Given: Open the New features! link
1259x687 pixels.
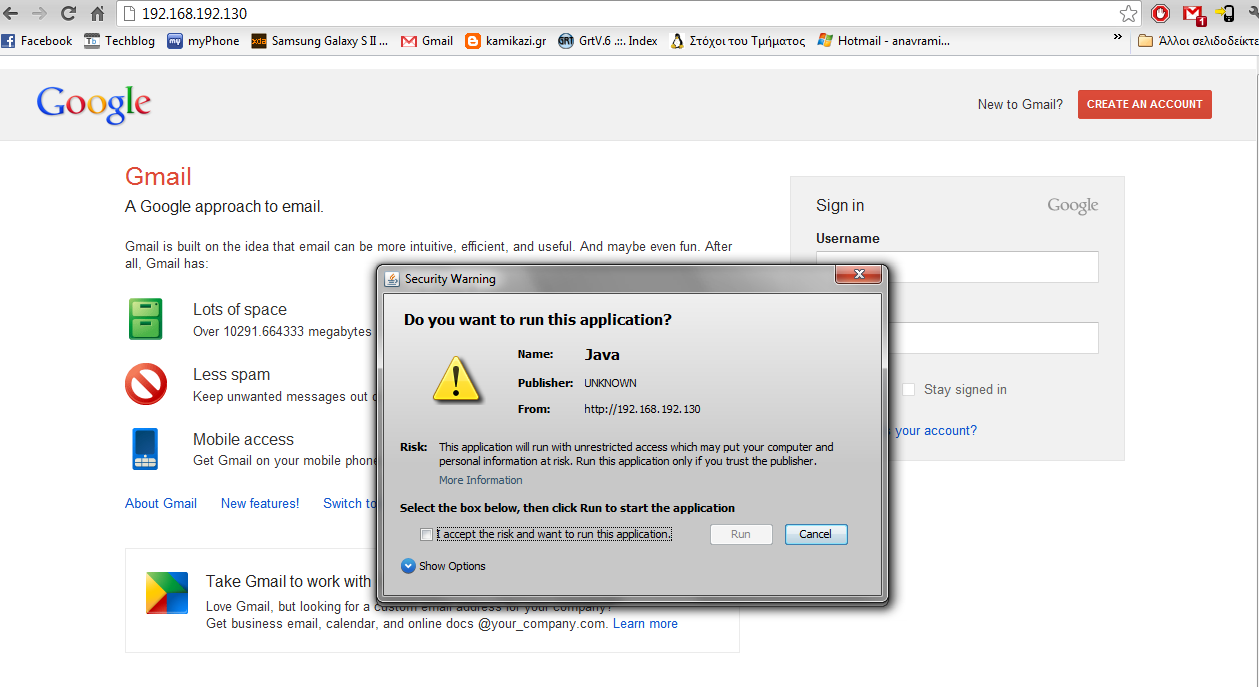Looking at the screenshot, I should pyautogui.click(x=260, y=503).
